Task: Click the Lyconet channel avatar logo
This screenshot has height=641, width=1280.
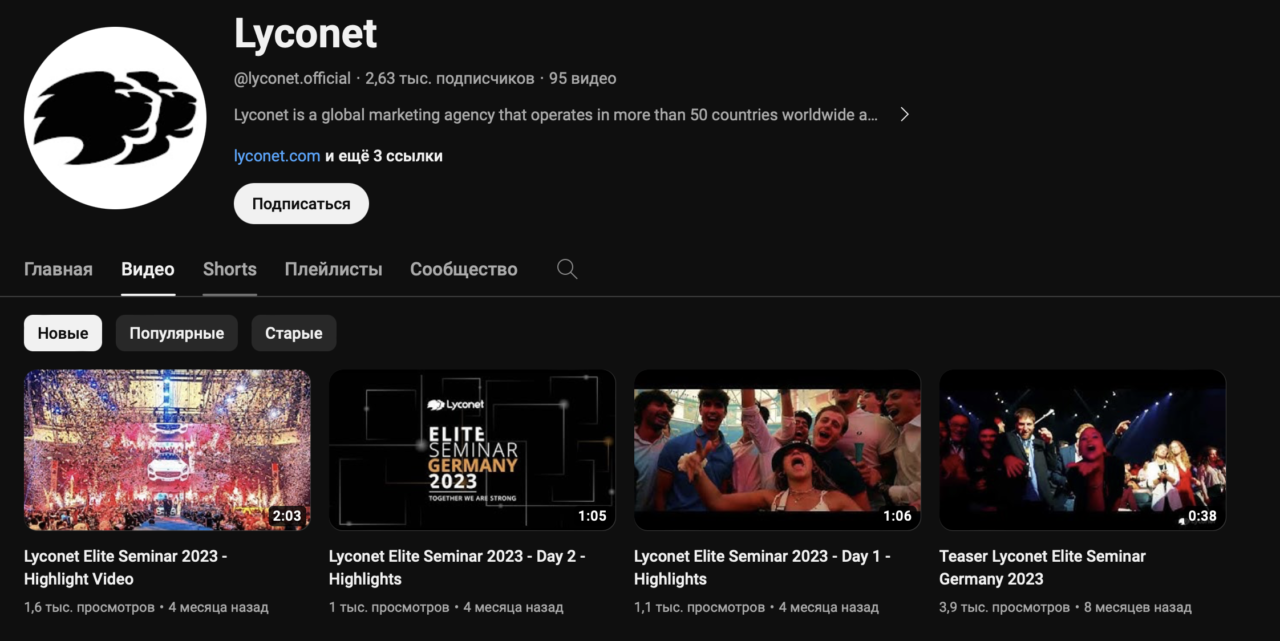Action: tap(115, 118)
